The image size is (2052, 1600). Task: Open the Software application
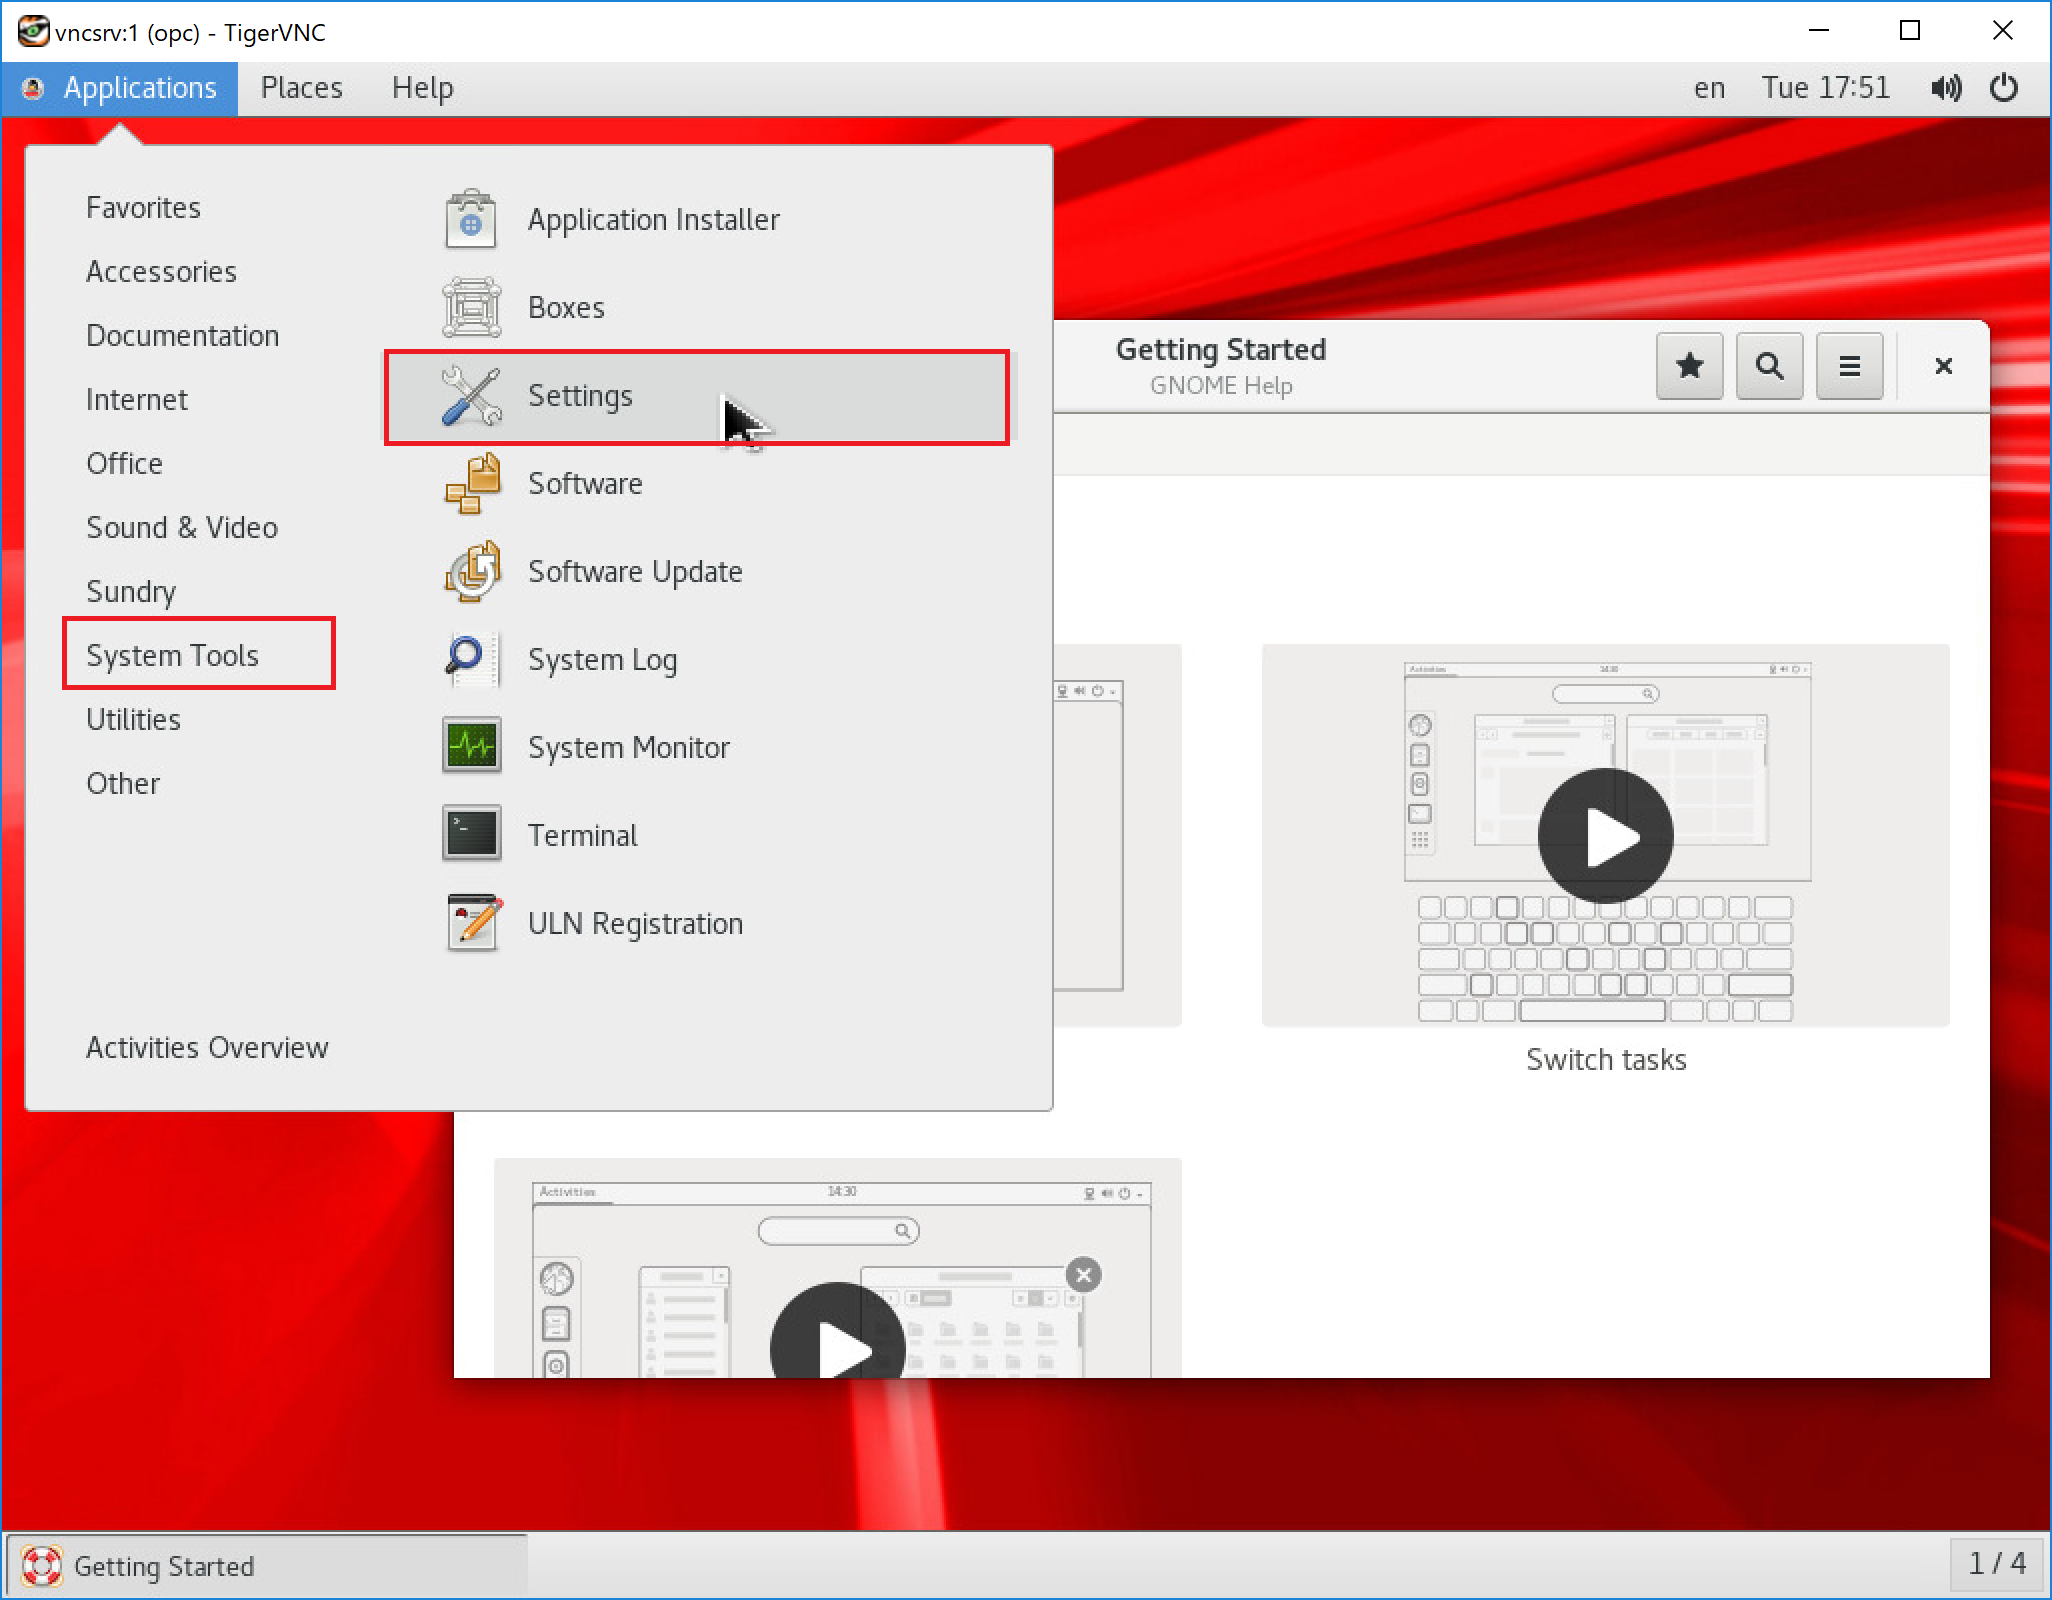(585, 483)
